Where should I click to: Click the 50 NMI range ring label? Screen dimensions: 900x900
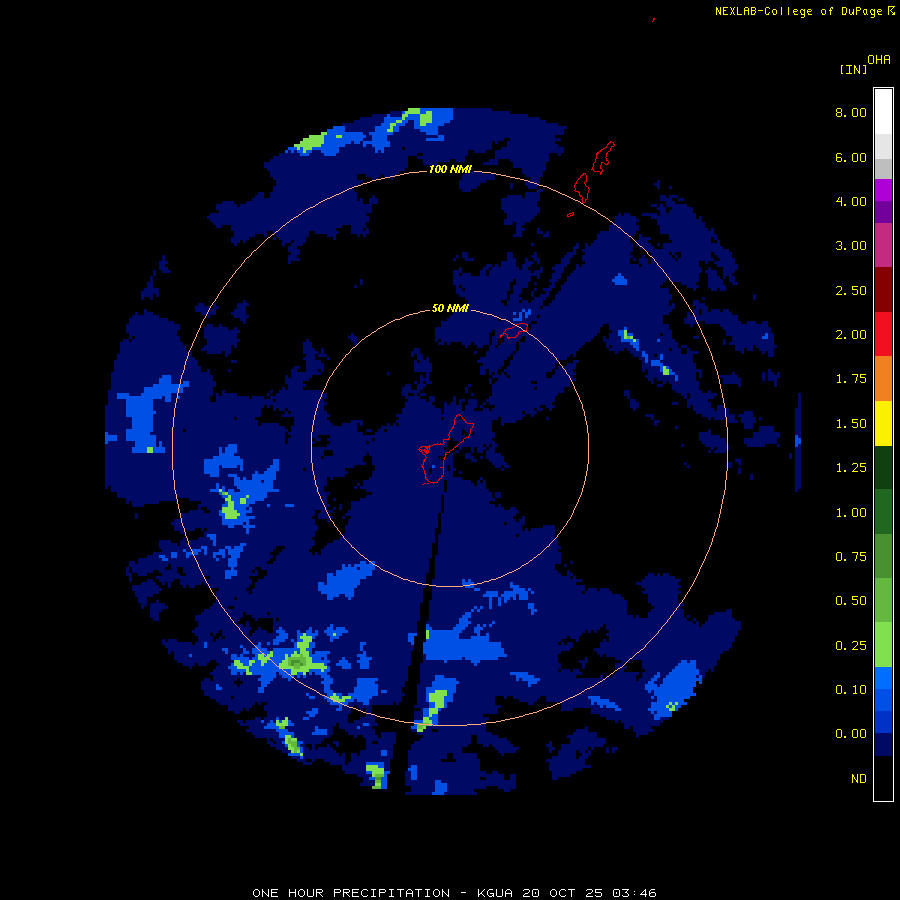click(x=450, y=308)
